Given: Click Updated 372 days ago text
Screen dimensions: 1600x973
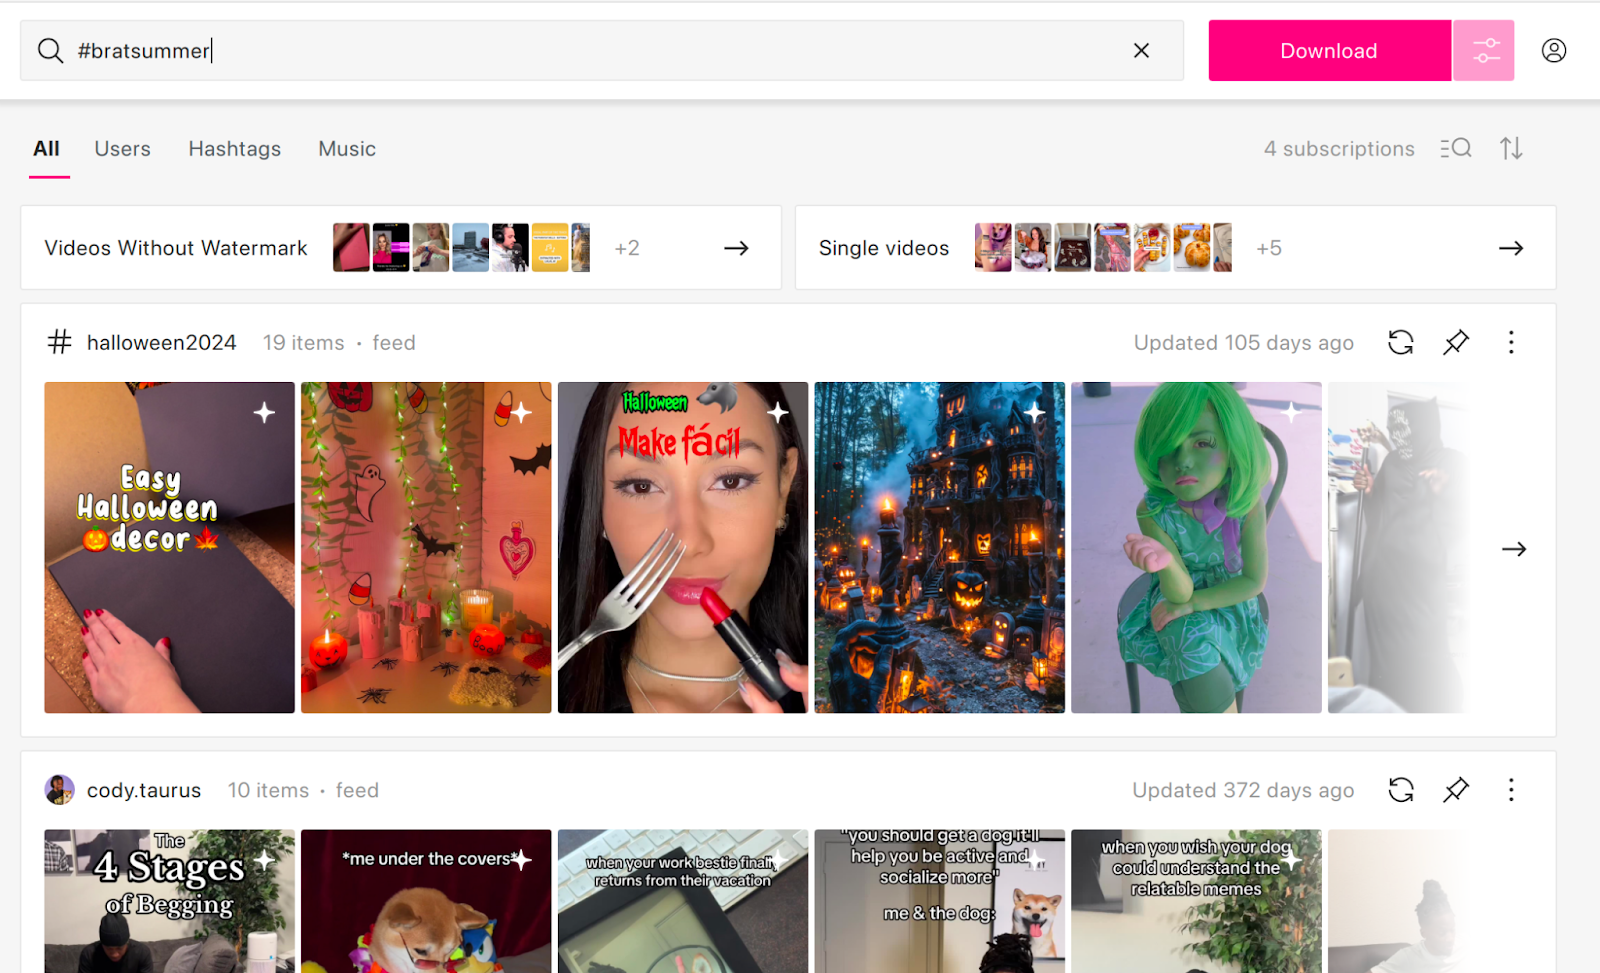Looking at the screenshot, I should [1243, 790].
